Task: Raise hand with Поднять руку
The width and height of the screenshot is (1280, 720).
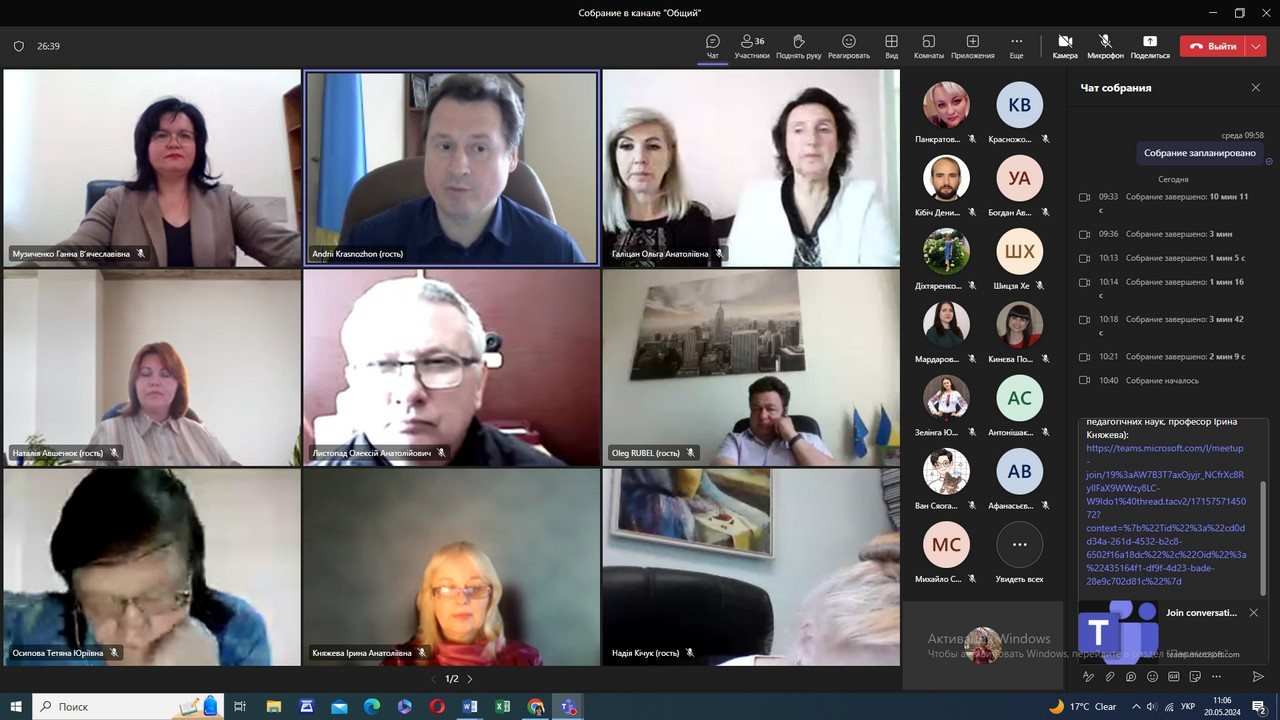Action: pyautogui.click(x=798, y=46)
